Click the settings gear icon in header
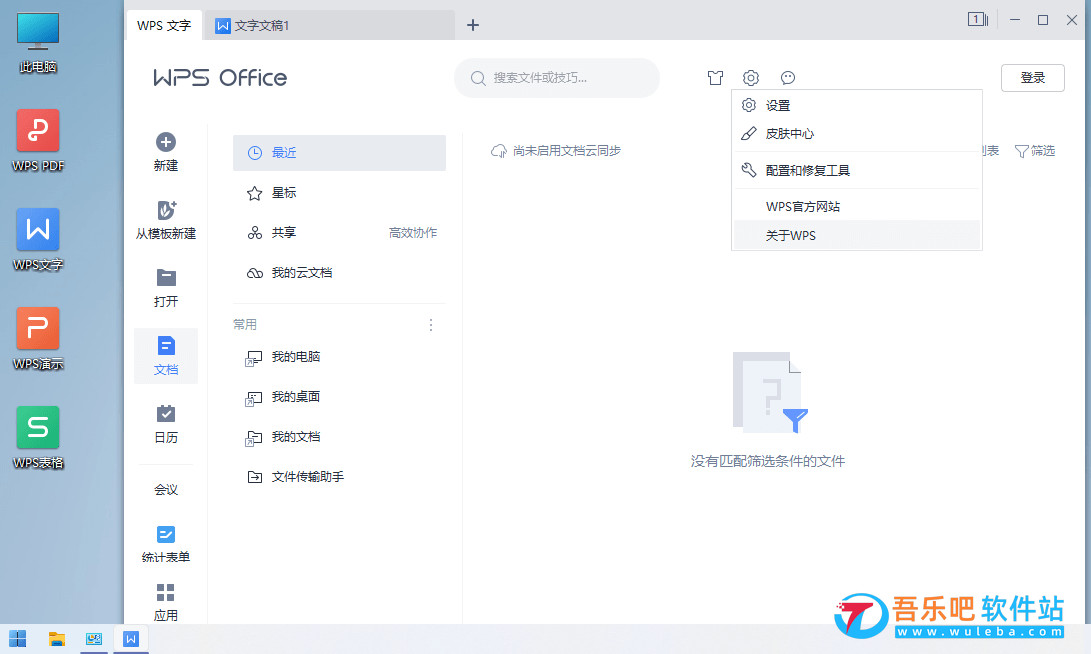This screenshot has height=654, width=1091. point(751,78)
